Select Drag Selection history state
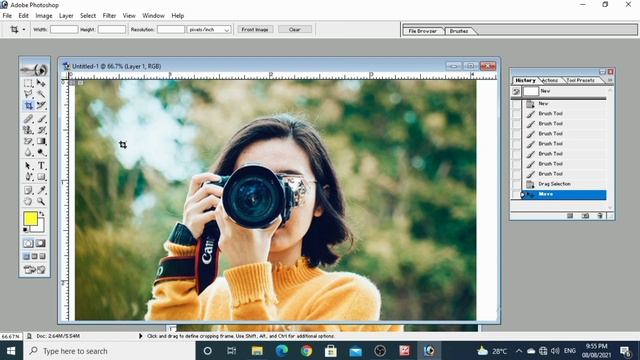Viewport: 640px width, 360px height. coord(564,184)
